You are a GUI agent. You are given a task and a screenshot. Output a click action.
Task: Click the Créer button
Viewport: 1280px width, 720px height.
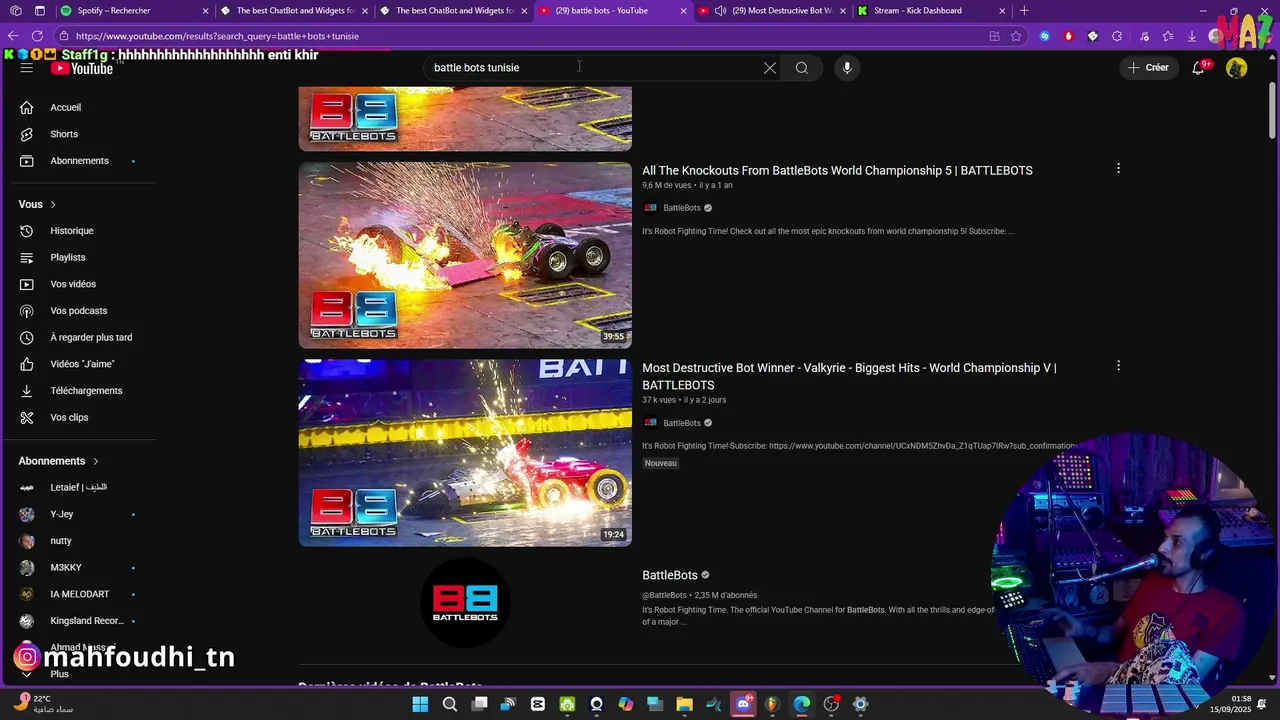click(1148, 68)
